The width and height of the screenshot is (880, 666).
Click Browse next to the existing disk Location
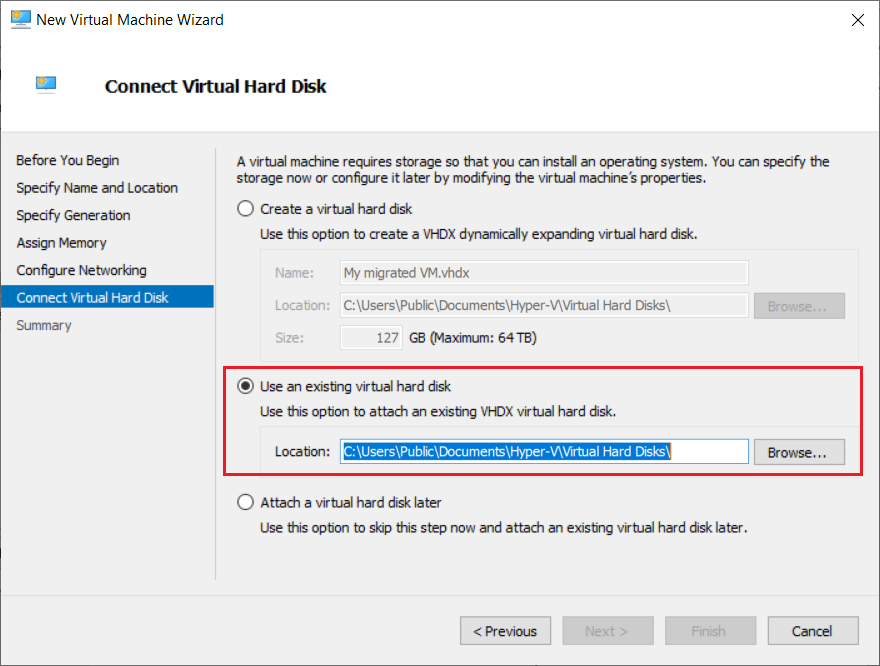pos(798,451)
